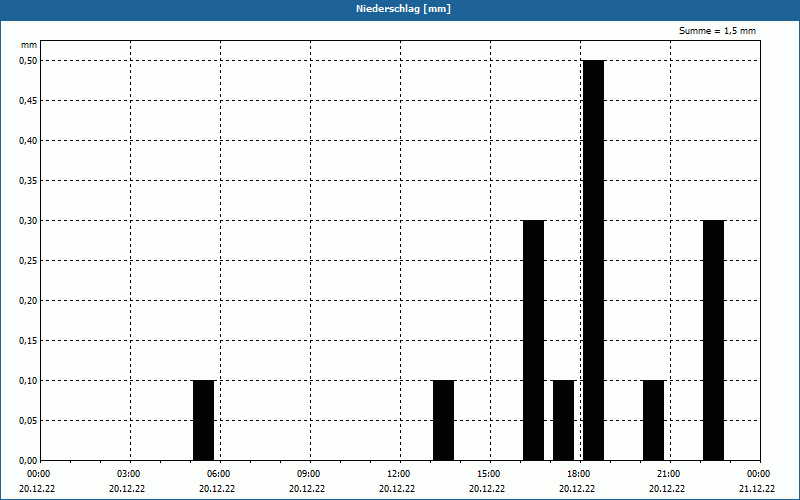This screenshot has width=800, height=500.
Task: Select the 0,35 y-axis label
Action: click(x=28, y=181)
